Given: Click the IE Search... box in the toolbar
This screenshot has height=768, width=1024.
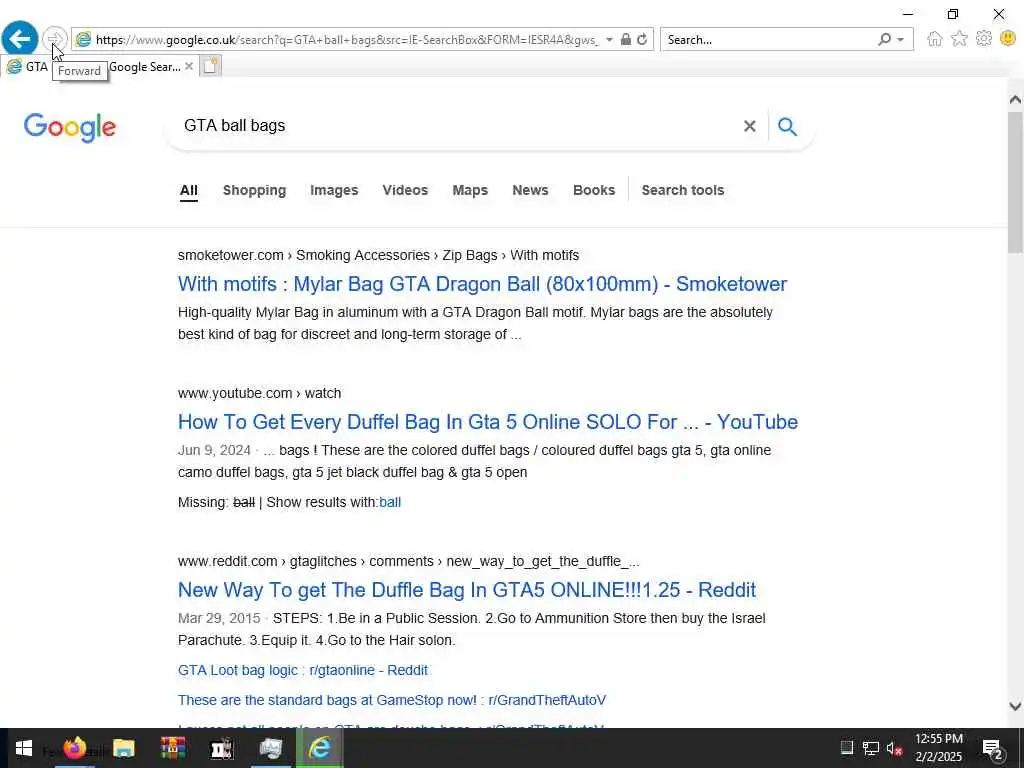Looking at the screenshot, I should 767,39.
